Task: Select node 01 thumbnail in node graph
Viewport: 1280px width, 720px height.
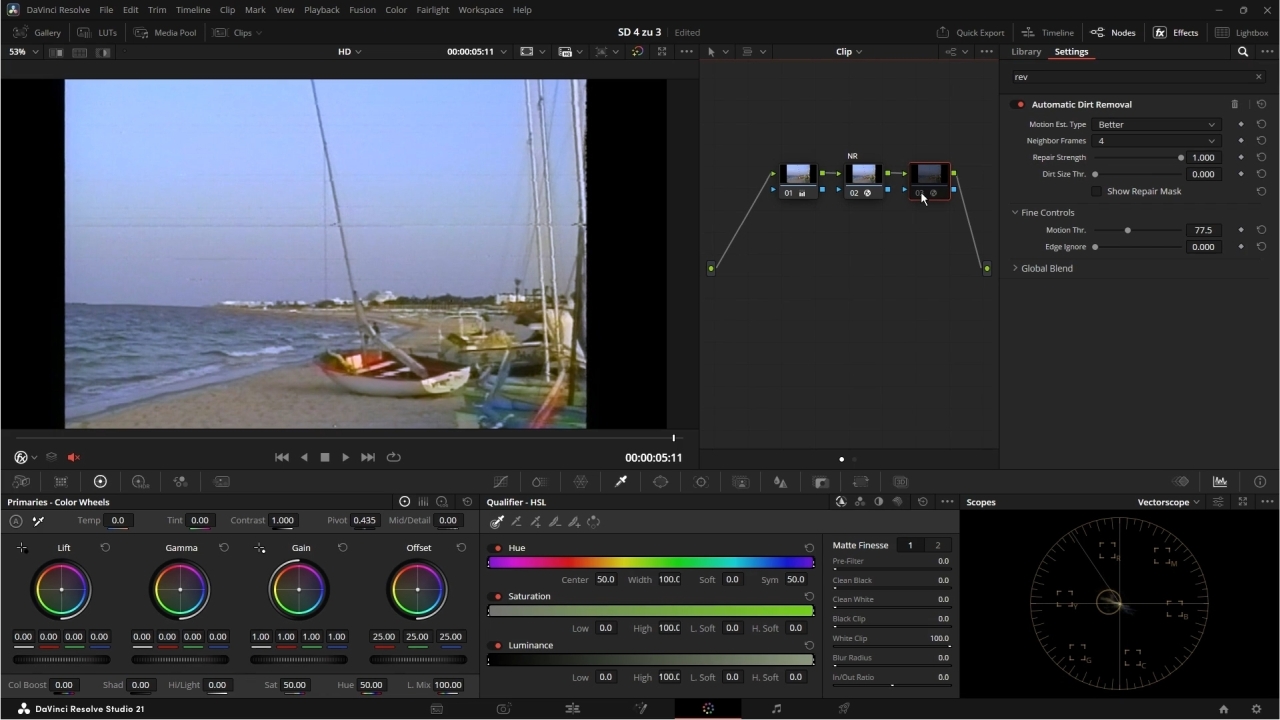Action: click(x=798, y=174)
